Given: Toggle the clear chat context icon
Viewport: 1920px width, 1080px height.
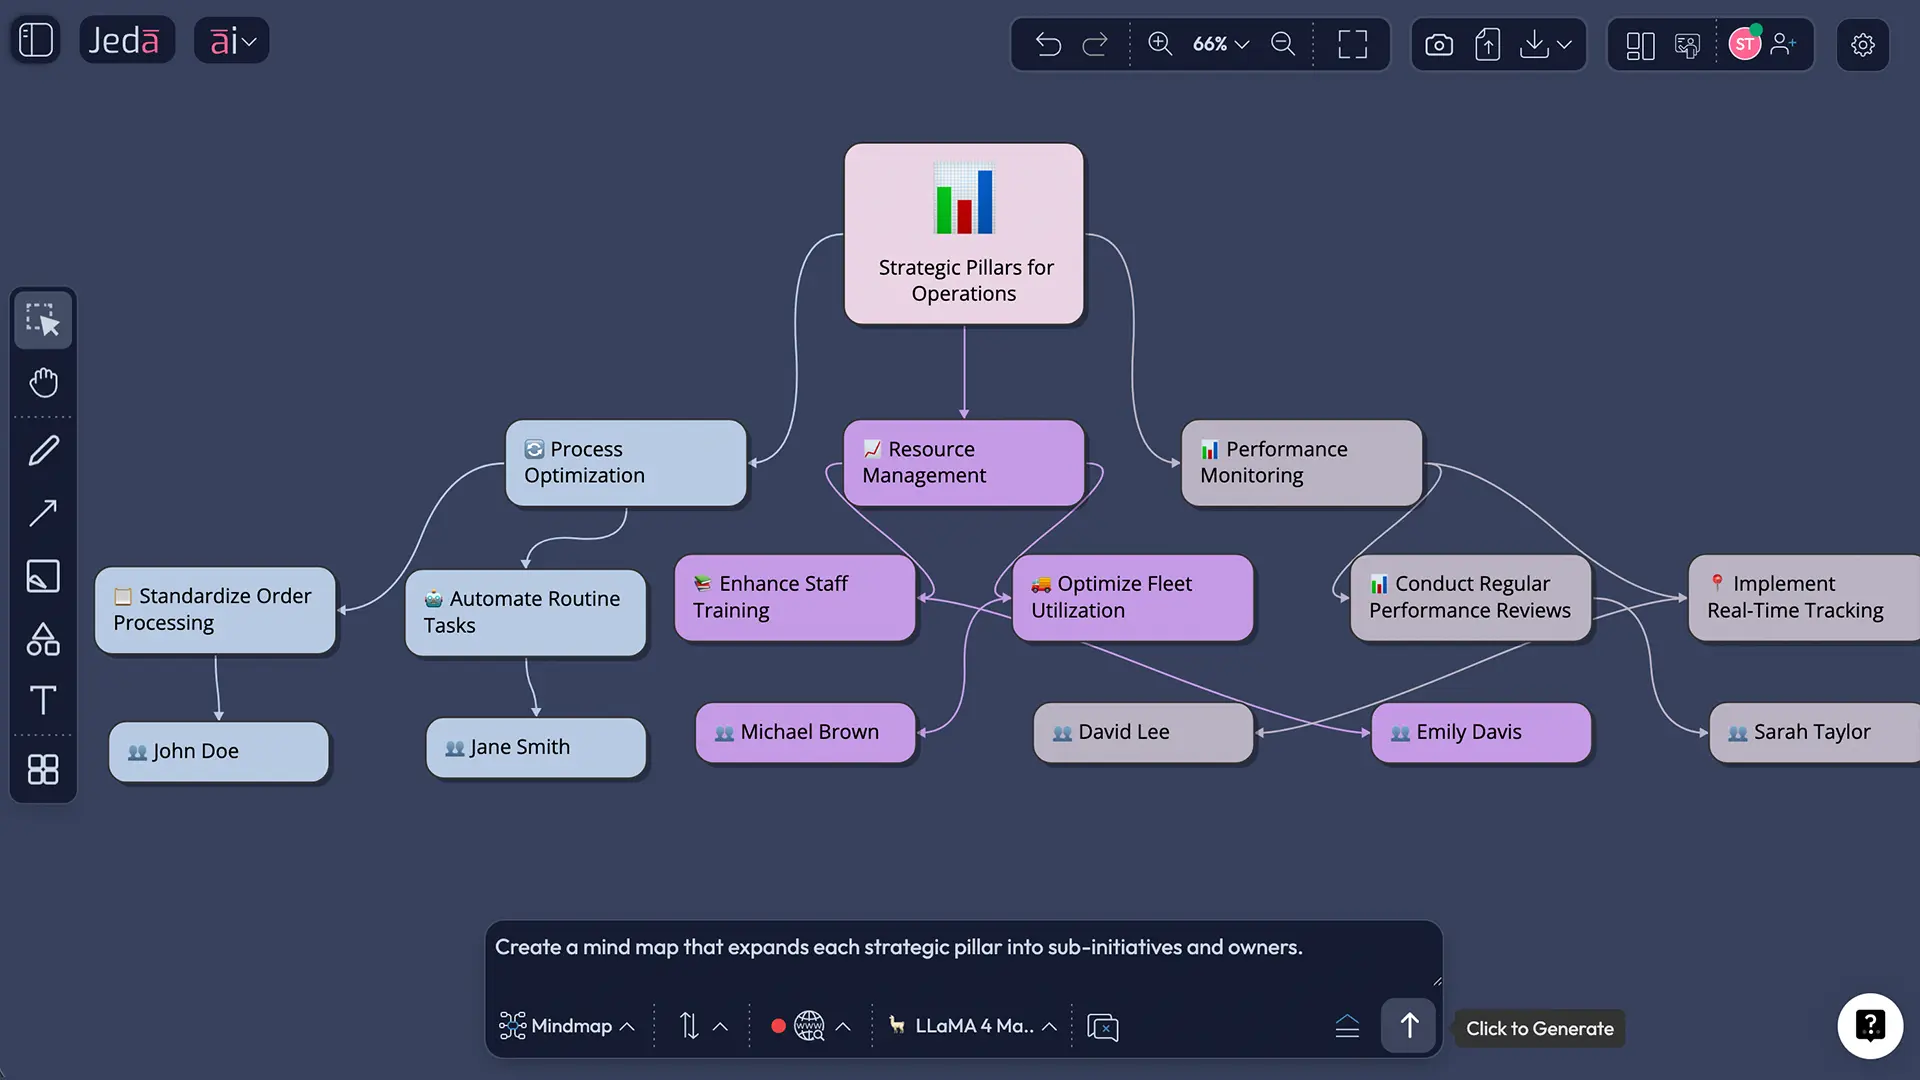Looking at the screenshot, I should 1102,1027.
